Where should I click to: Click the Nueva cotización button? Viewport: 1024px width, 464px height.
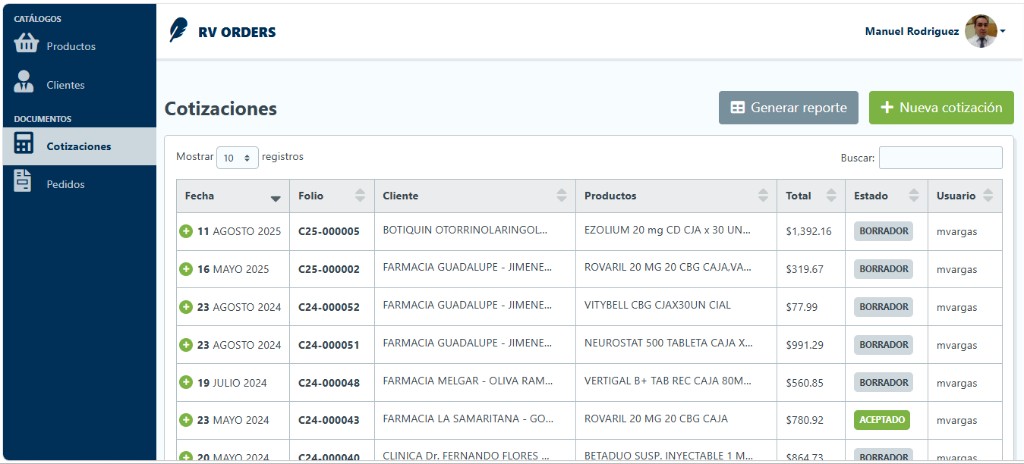941,108
